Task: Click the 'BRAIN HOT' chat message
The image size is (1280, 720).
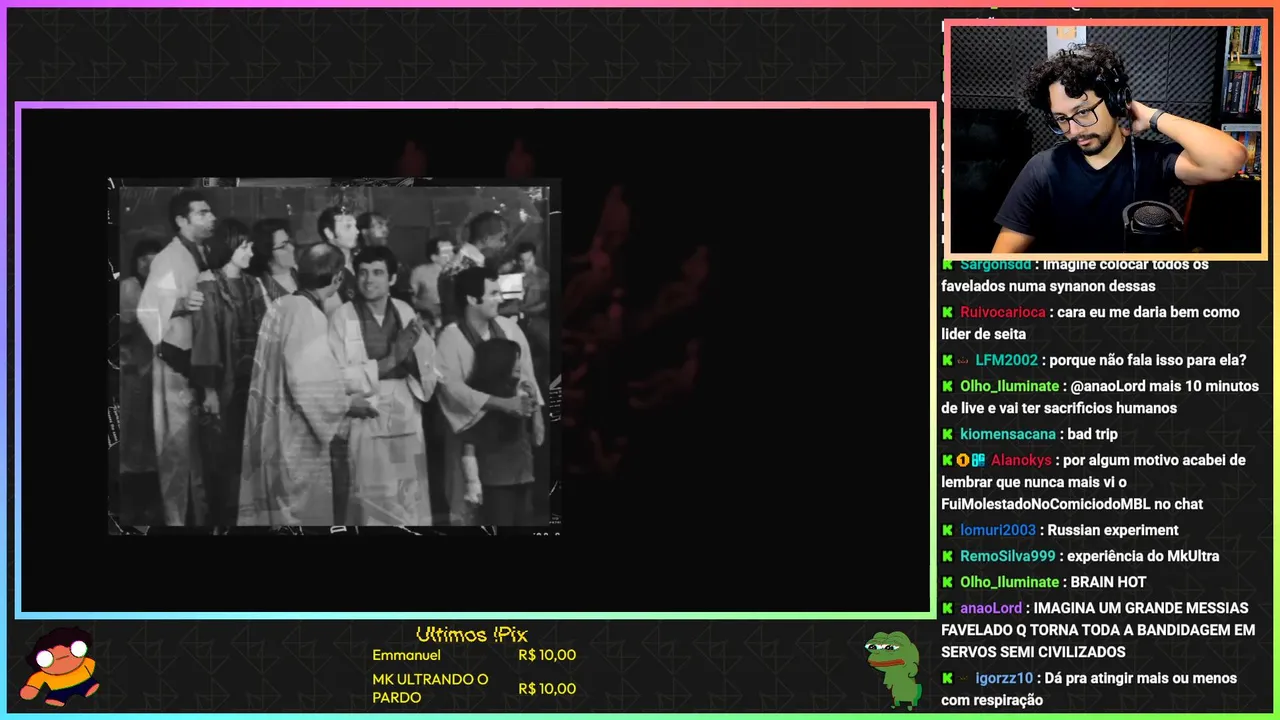Action: [x=1108, y=582]
